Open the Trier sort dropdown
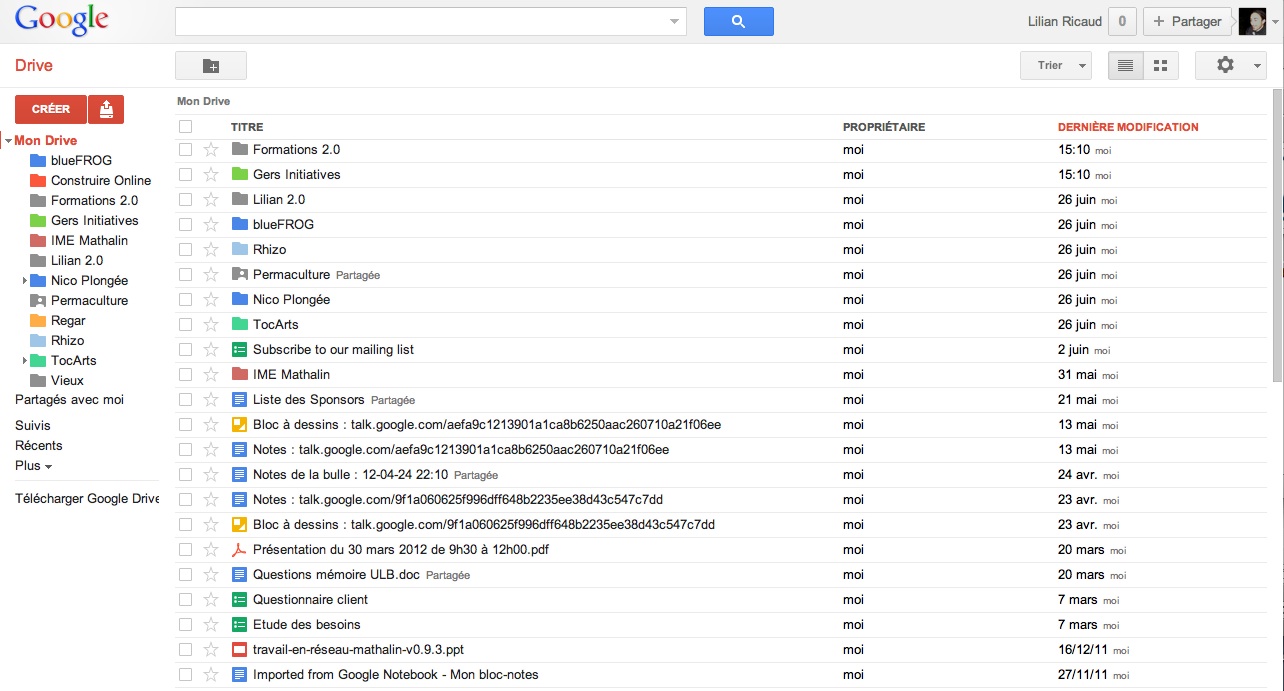 pyautogui.click(x=1055, y=66)
